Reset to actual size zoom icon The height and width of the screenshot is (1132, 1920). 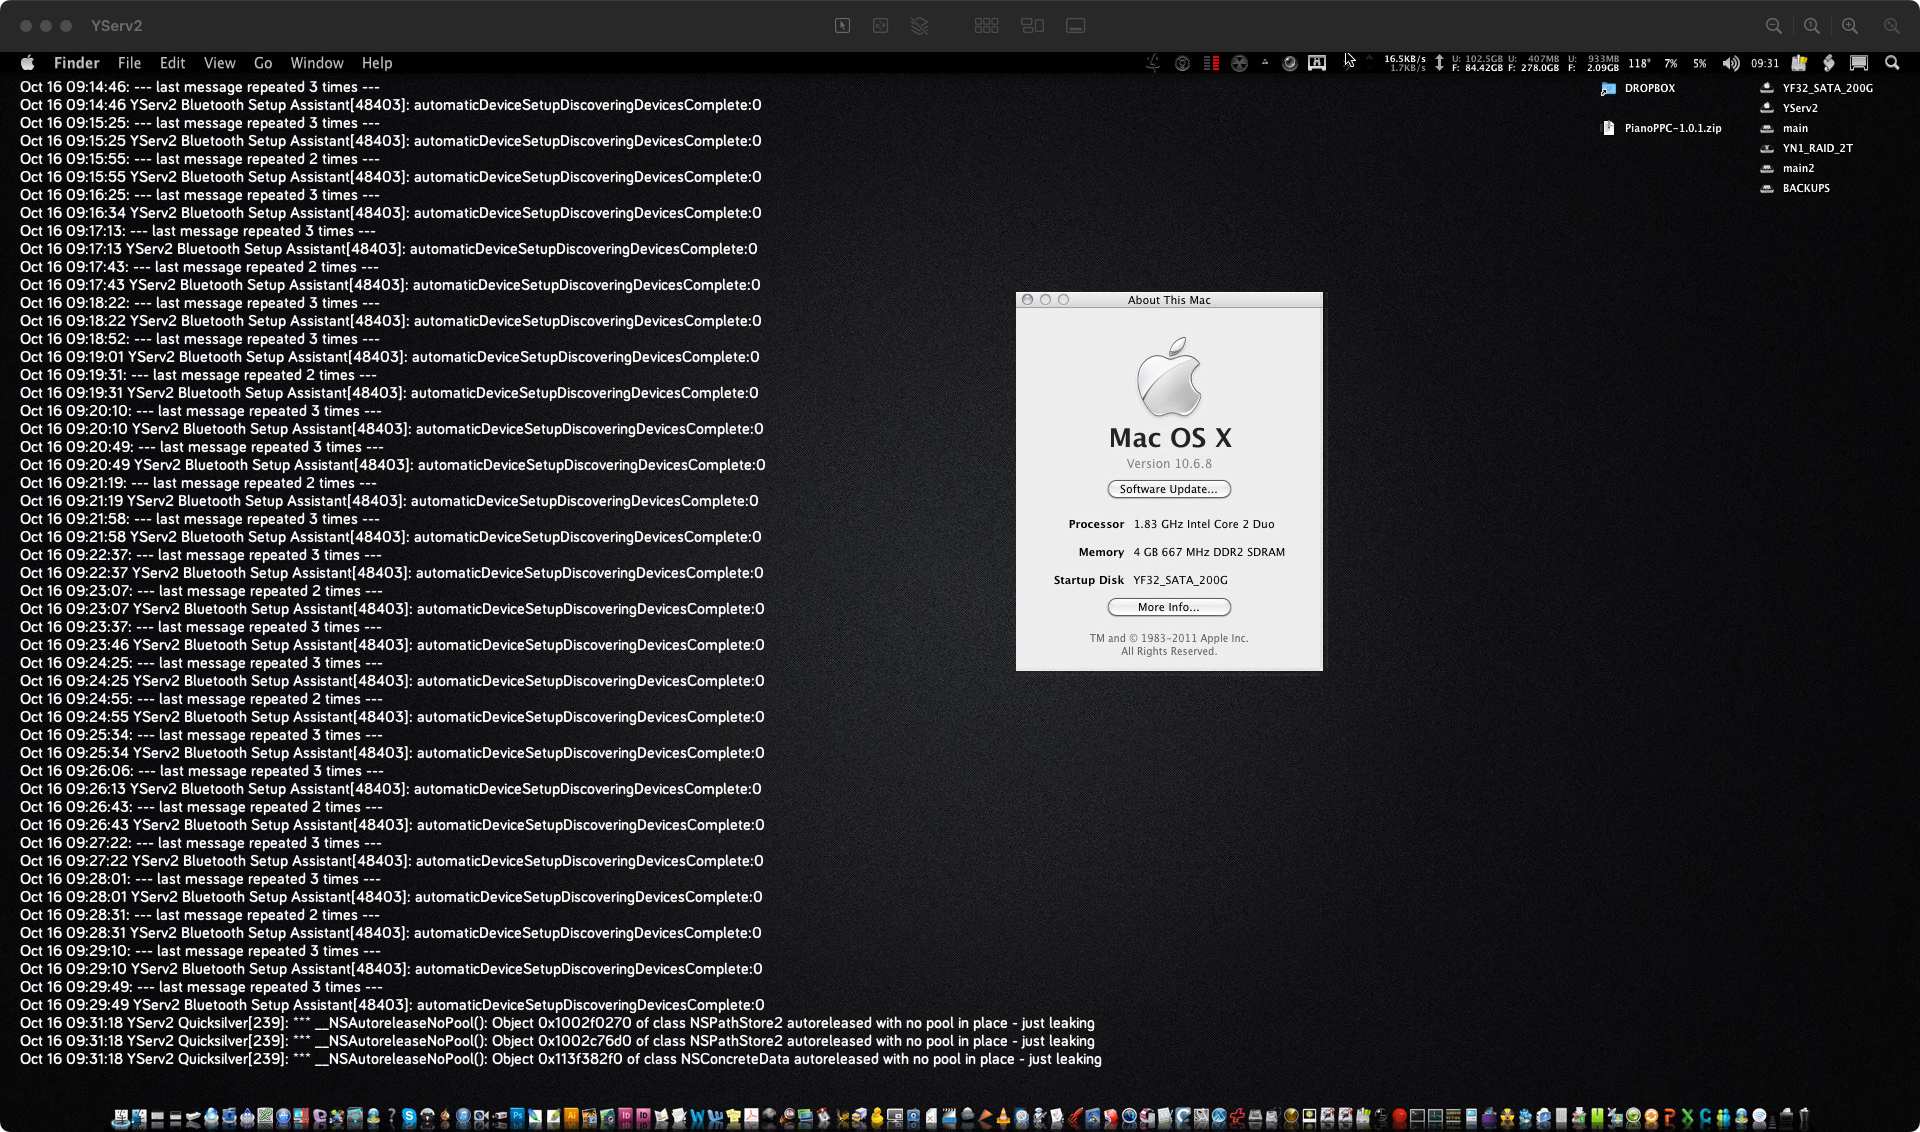click(1811, 26)
